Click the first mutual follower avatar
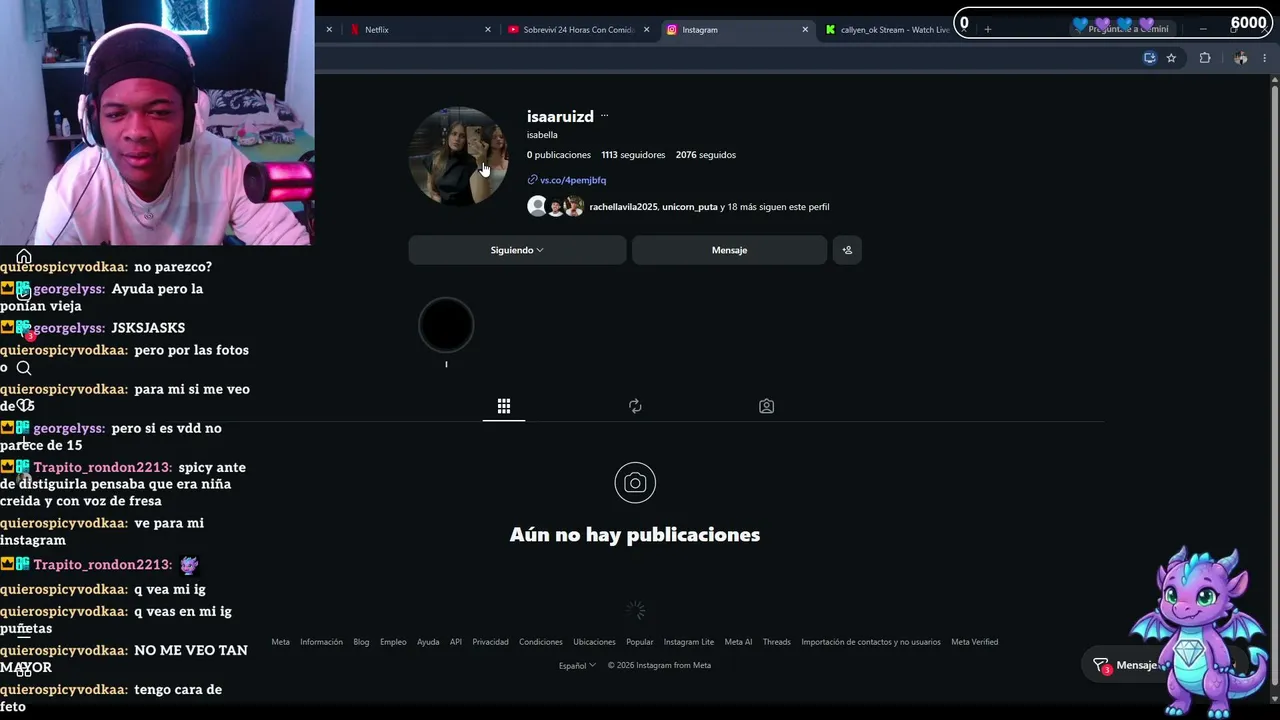The image size is (1280, 720). [537, 207]
